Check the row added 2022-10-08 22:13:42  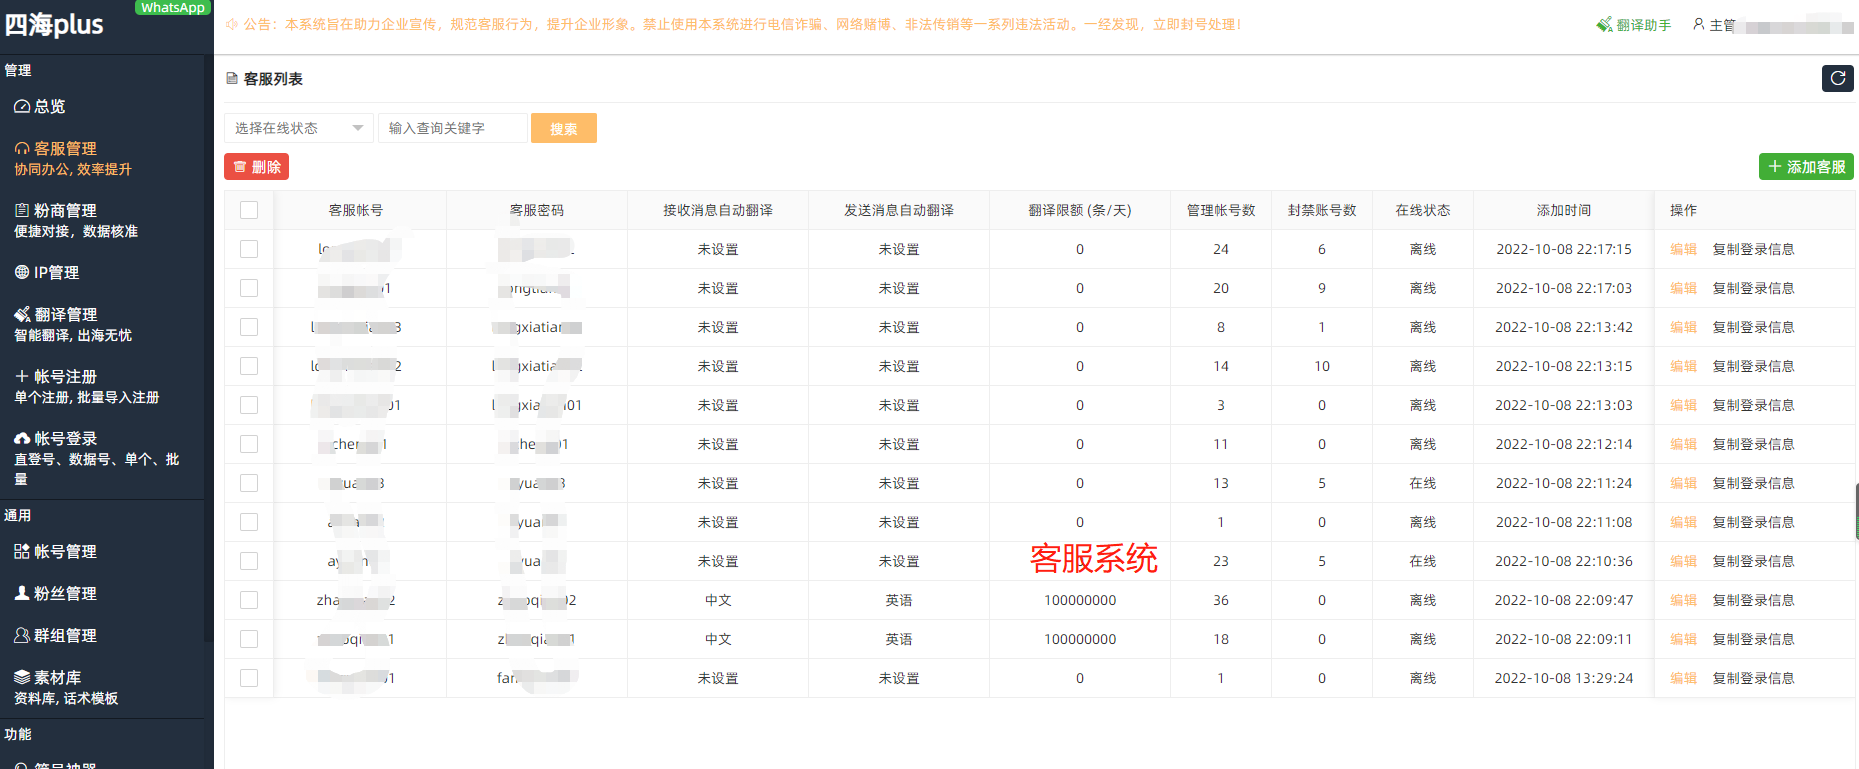(249, 327)
